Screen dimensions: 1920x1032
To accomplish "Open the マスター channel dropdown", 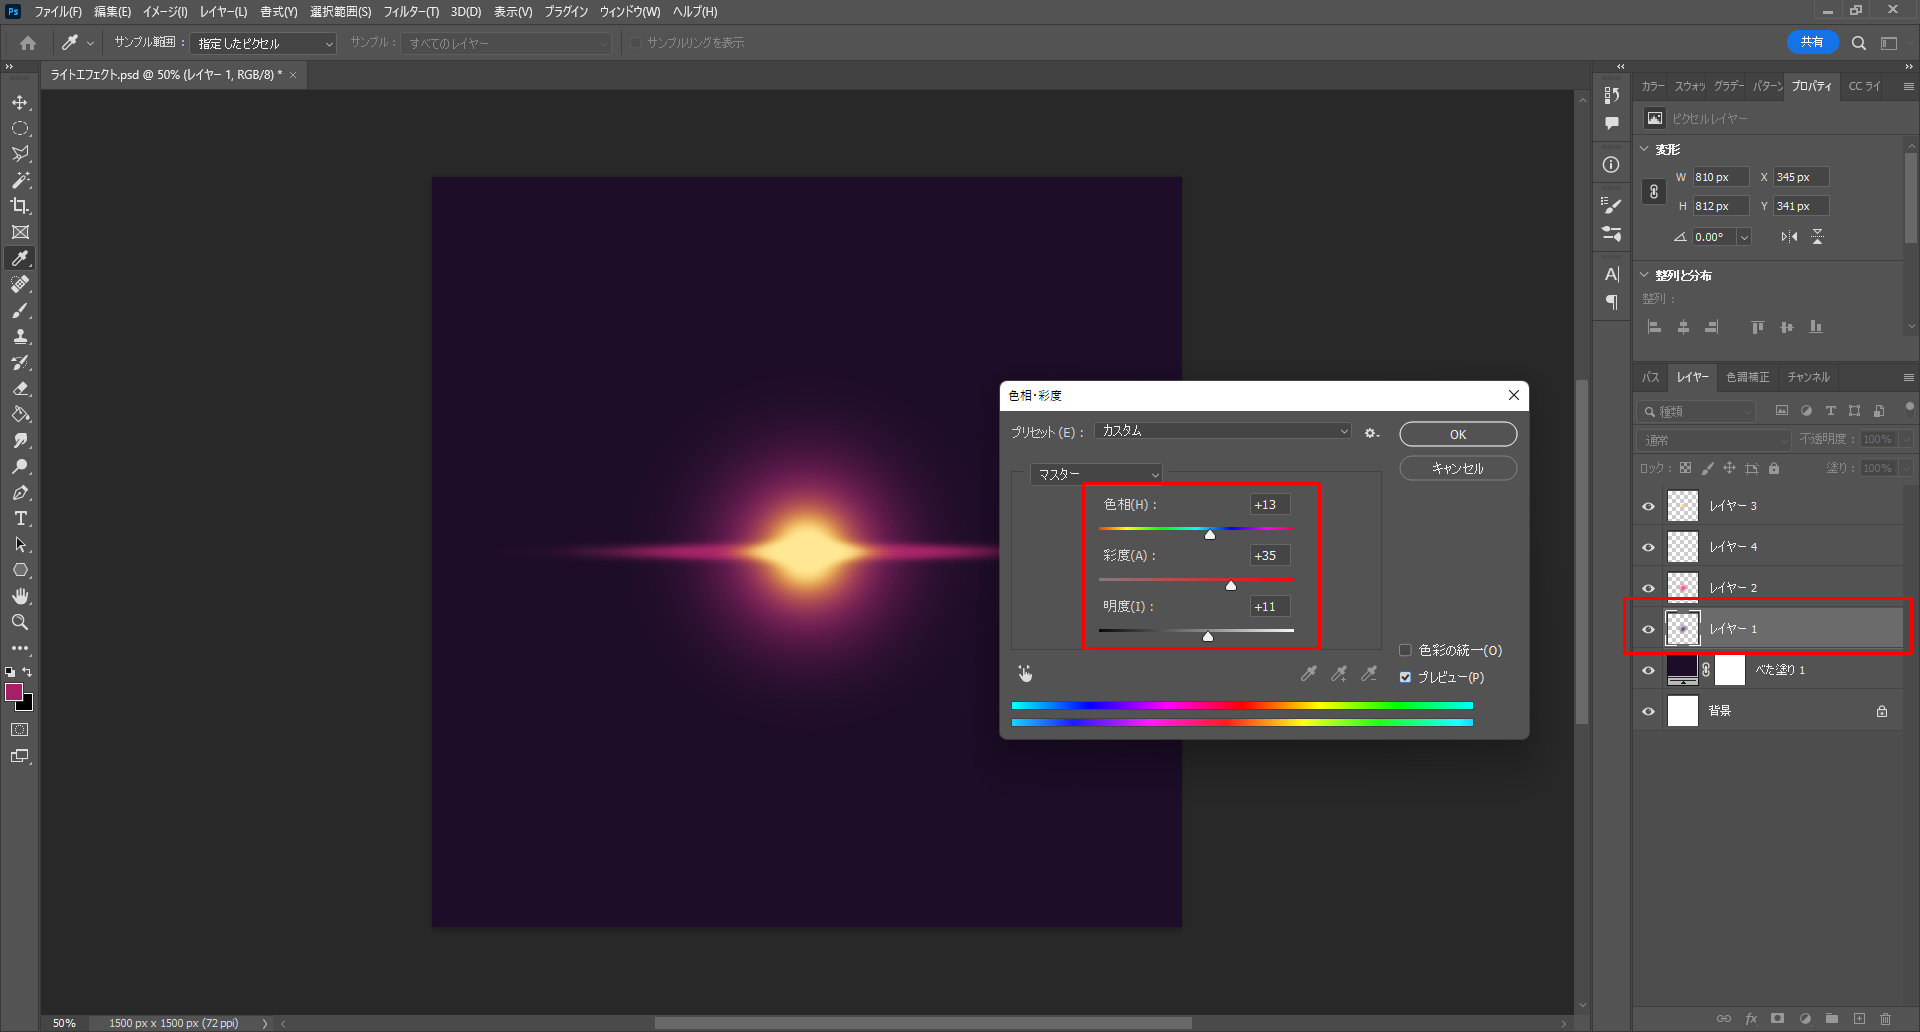I will click(1097, 474).
